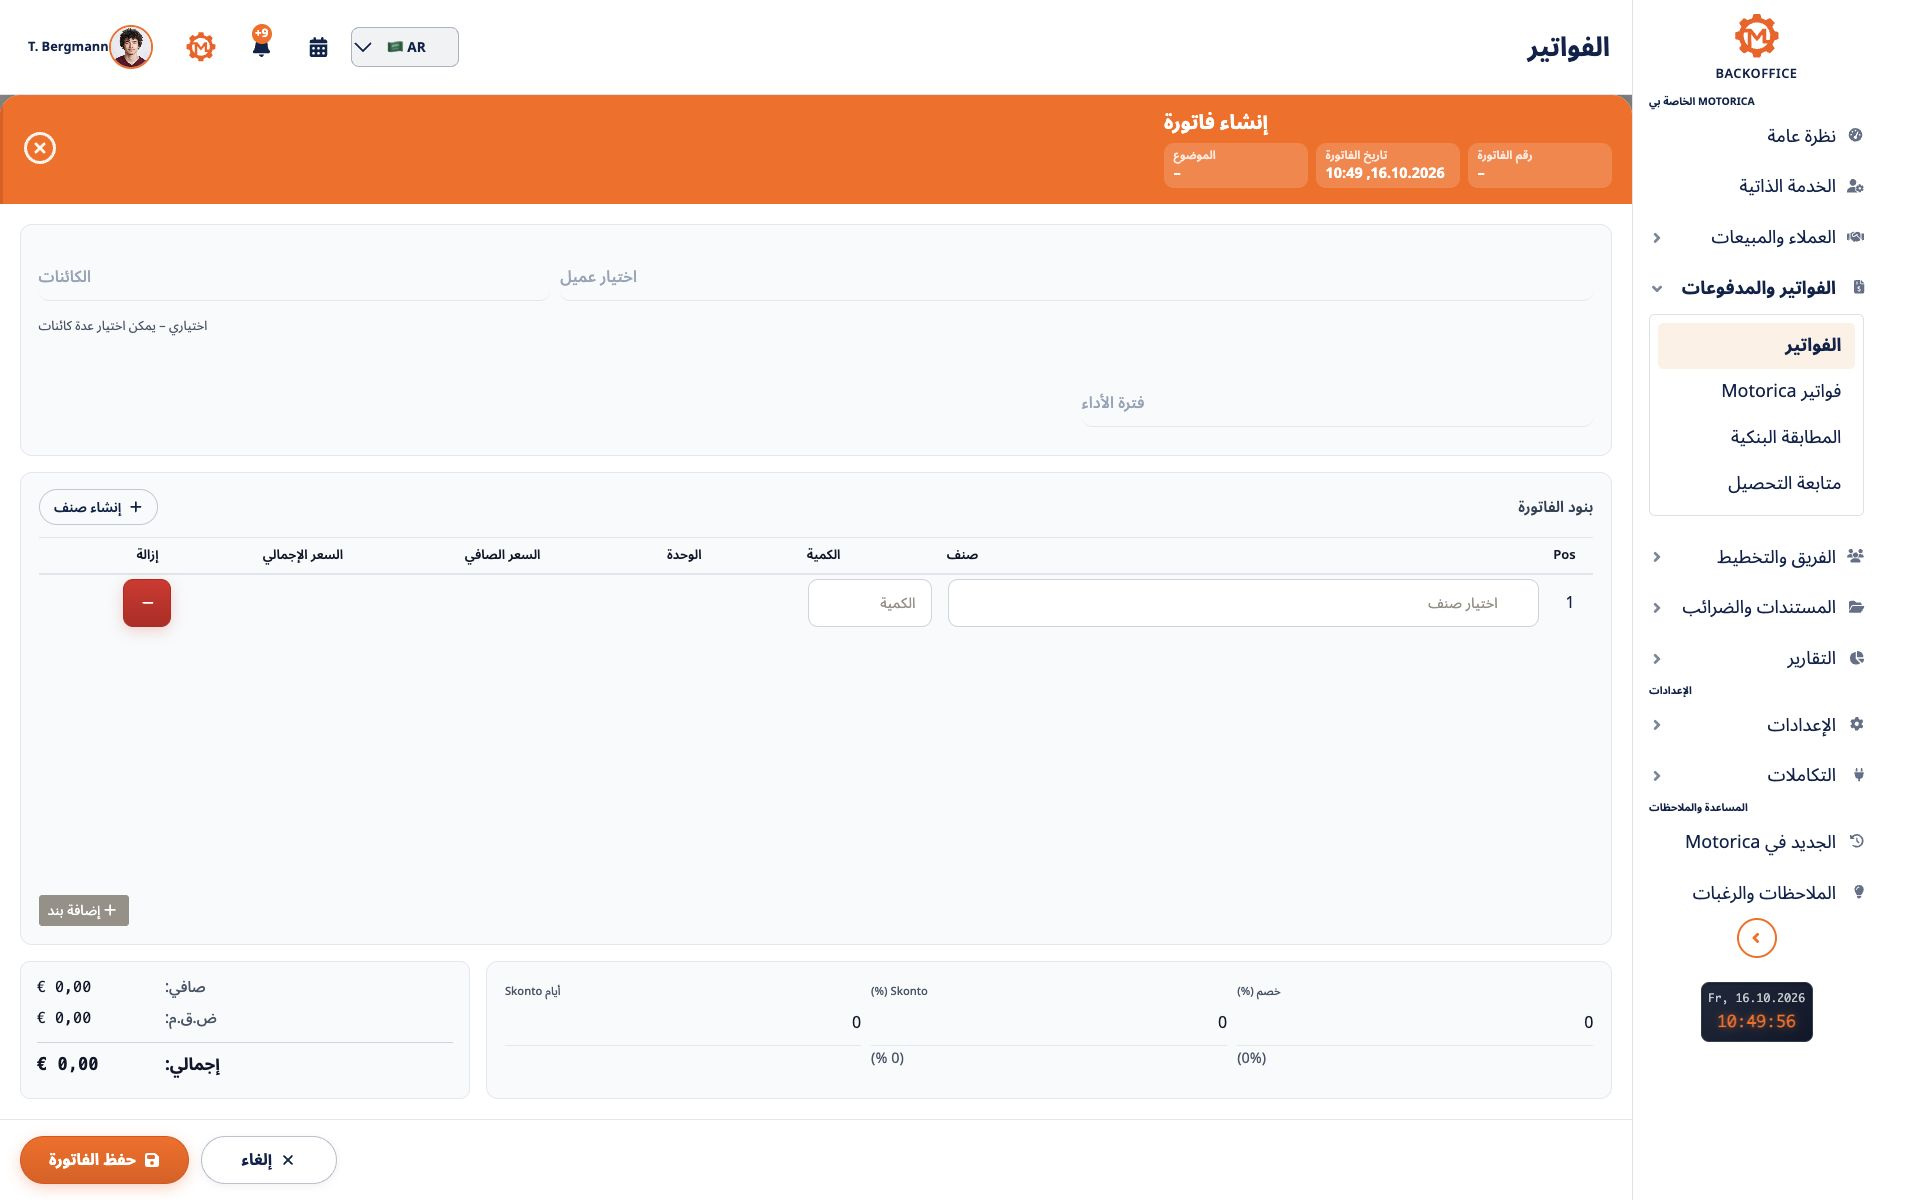The image size is (1920, 1200).
Task: Click the الجديد في Motorica history icon
Action: tap(1857, 841)
